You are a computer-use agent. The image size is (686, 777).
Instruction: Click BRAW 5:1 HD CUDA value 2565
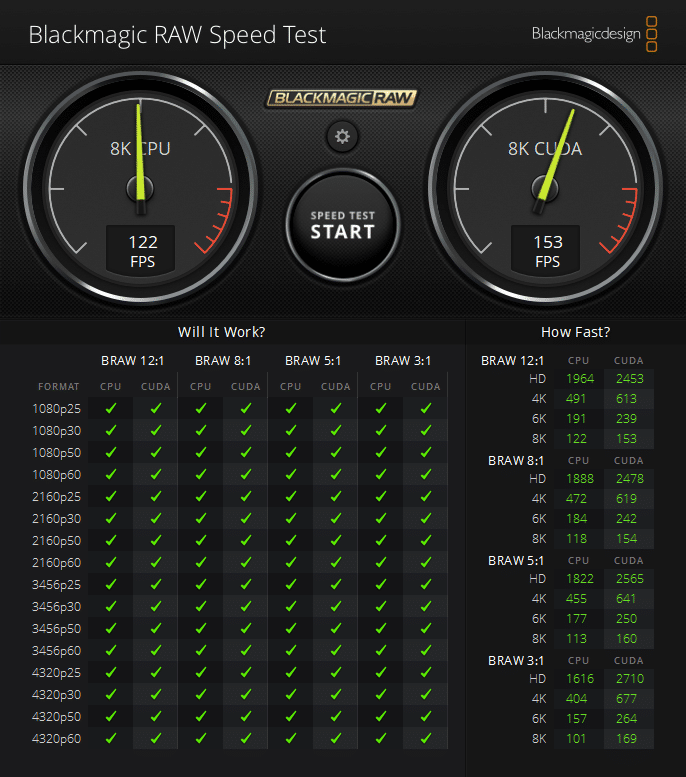coord(629,578)
